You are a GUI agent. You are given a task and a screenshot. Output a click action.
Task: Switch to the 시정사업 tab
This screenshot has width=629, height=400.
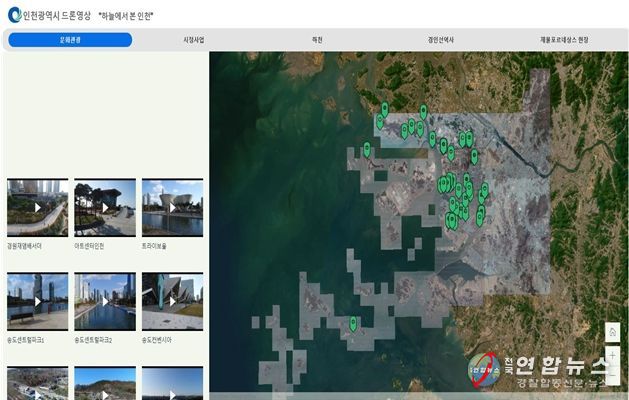tap(194, 40)
